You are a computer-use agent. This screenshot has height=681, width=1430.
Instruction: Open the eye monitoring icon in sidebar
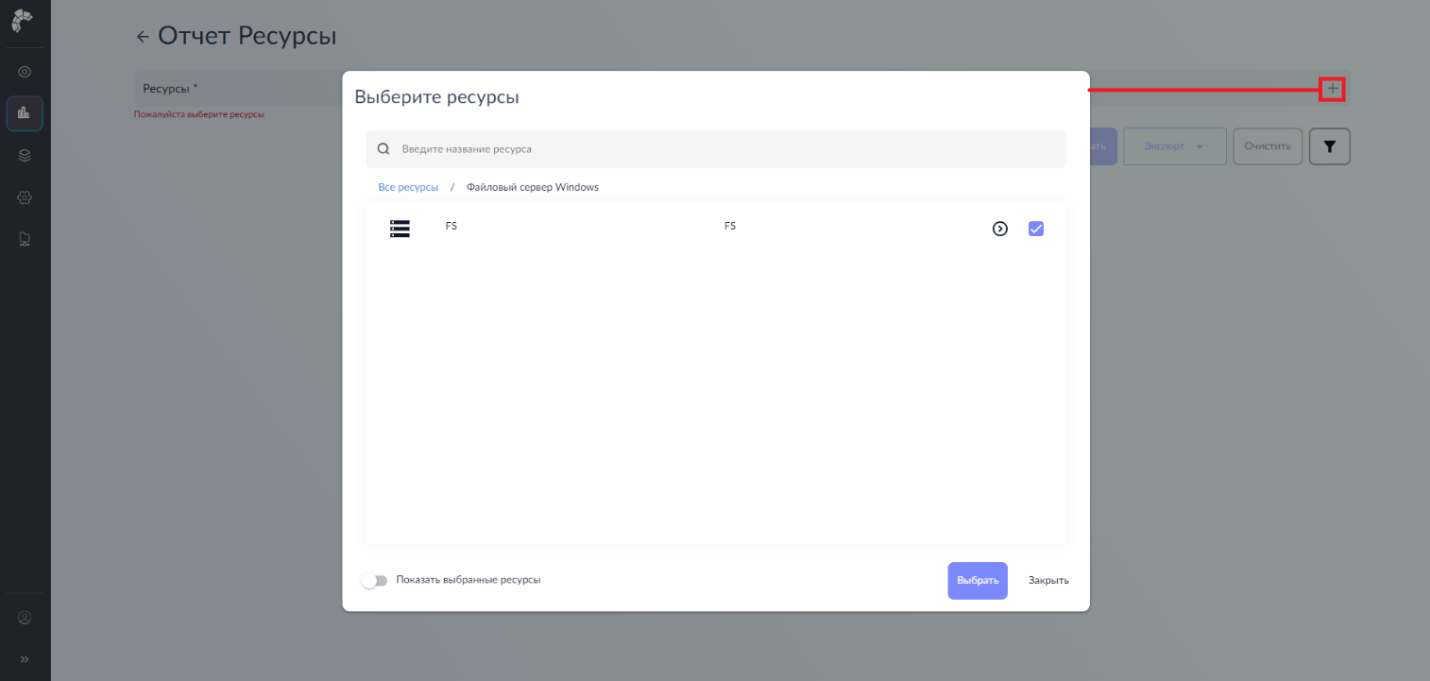pos(25,72)
